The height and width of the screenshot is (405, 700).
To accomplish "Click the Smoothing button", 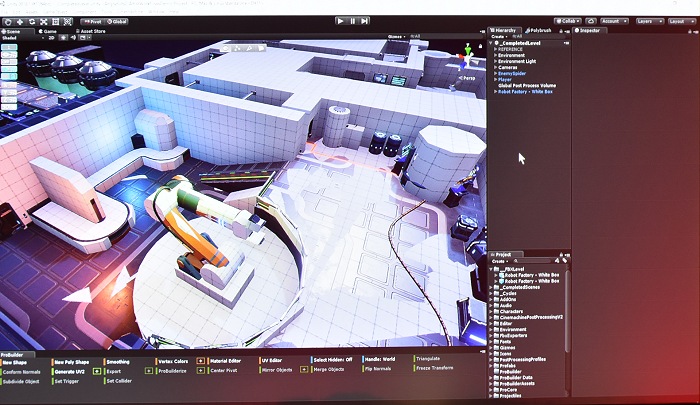I will pyautogui.click(x=118, y=362).
